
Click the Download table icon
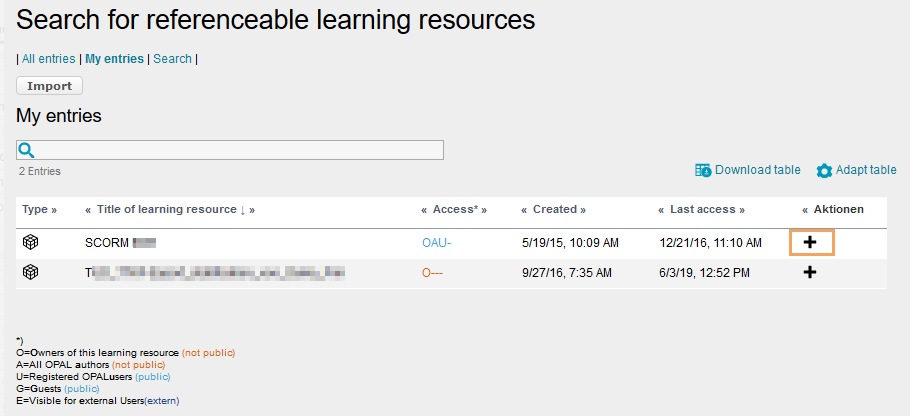click(703, 170)
